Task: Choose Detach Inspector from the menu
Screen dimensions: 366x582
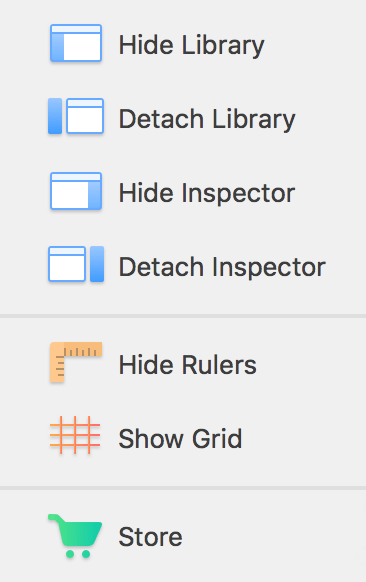Action: (x=183, y=267)
